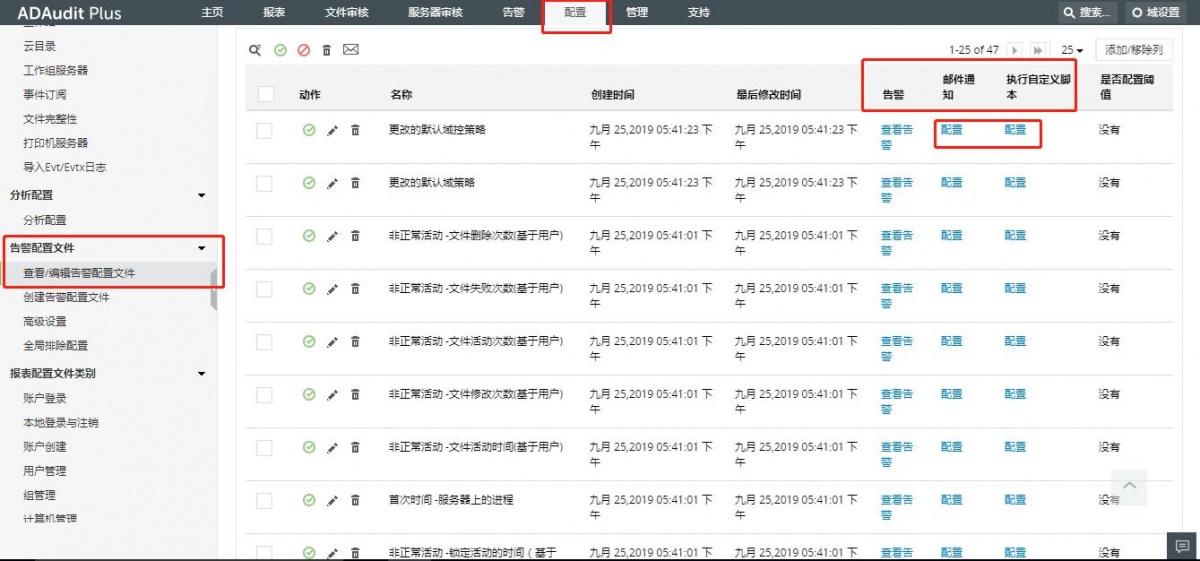Switch to the 报表 top tab
The image size is (1200, 561).
click(x=273, y=12)
